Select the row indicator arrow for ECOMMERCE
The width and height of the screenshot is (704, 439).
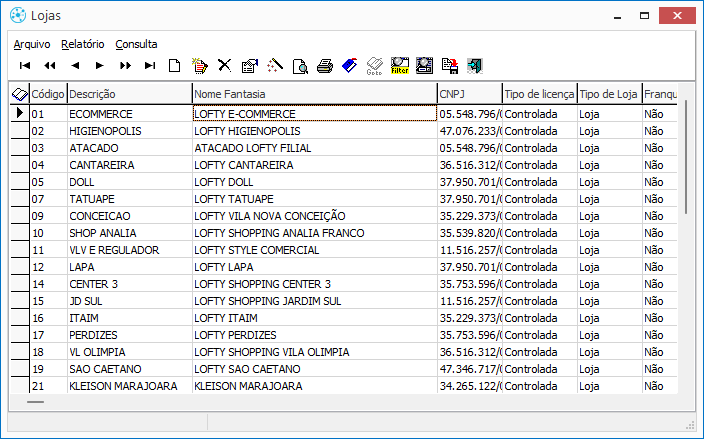[20, 113]
